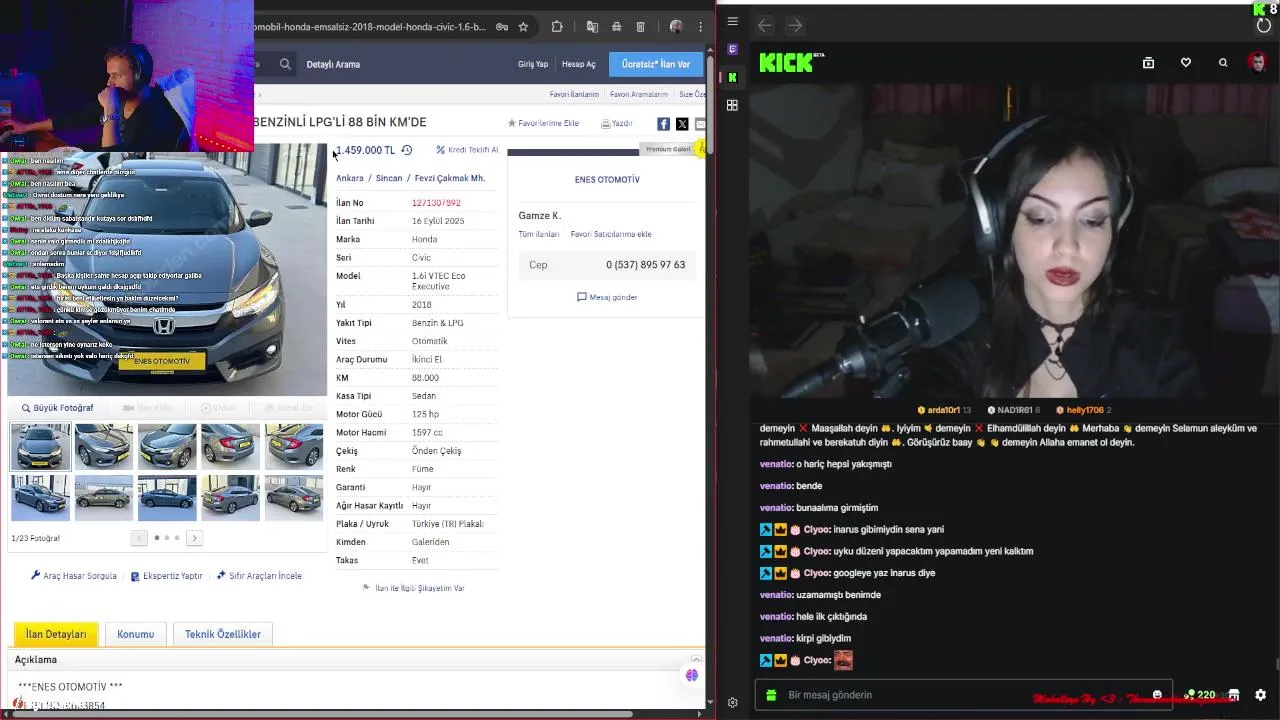The width and height of the screenshot is (1280, 720).
Task: Open Detaylı Arama
Action: [x=333, y=64]
